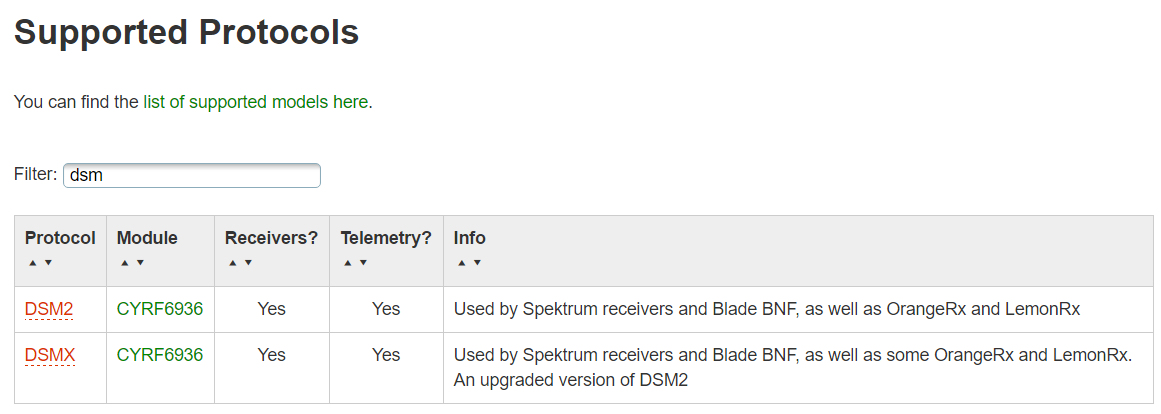This screenshot has width=1161, height=414.
Task: Click the down arrow under Telemetry?
Action: [x=363, y=263]
